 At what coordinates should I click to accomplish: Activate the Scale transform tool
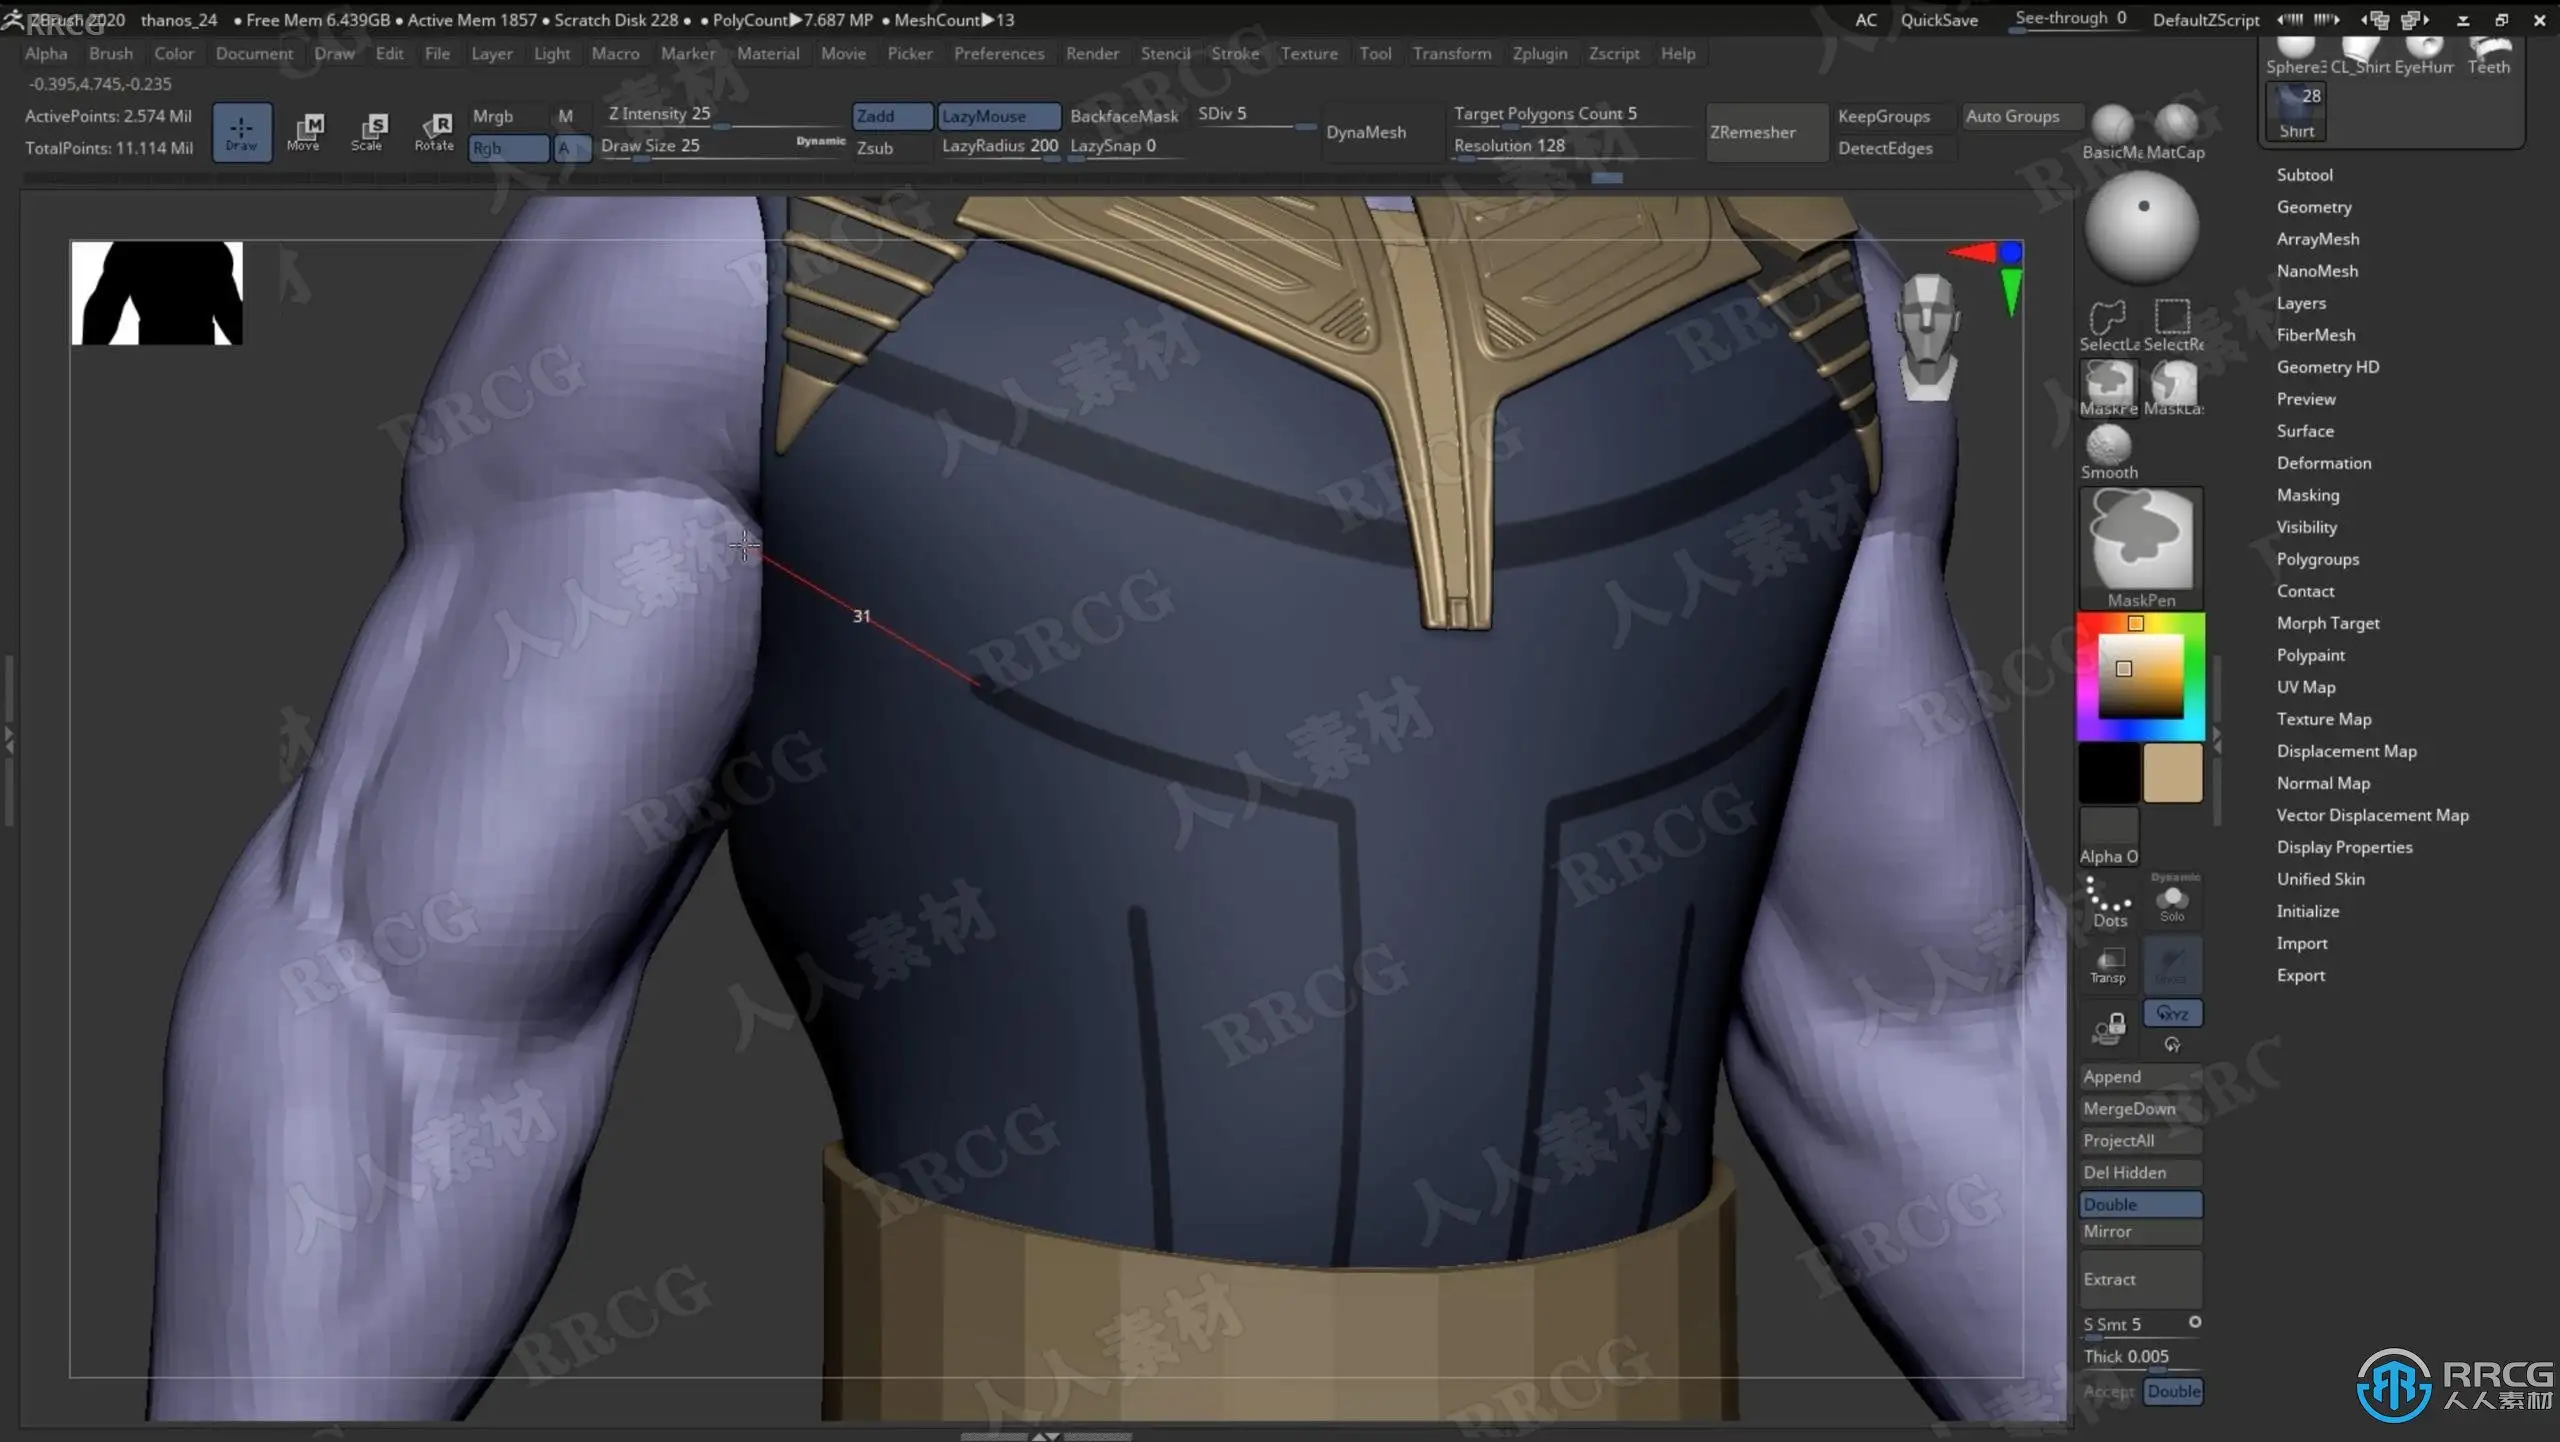(x=367, y=131)
